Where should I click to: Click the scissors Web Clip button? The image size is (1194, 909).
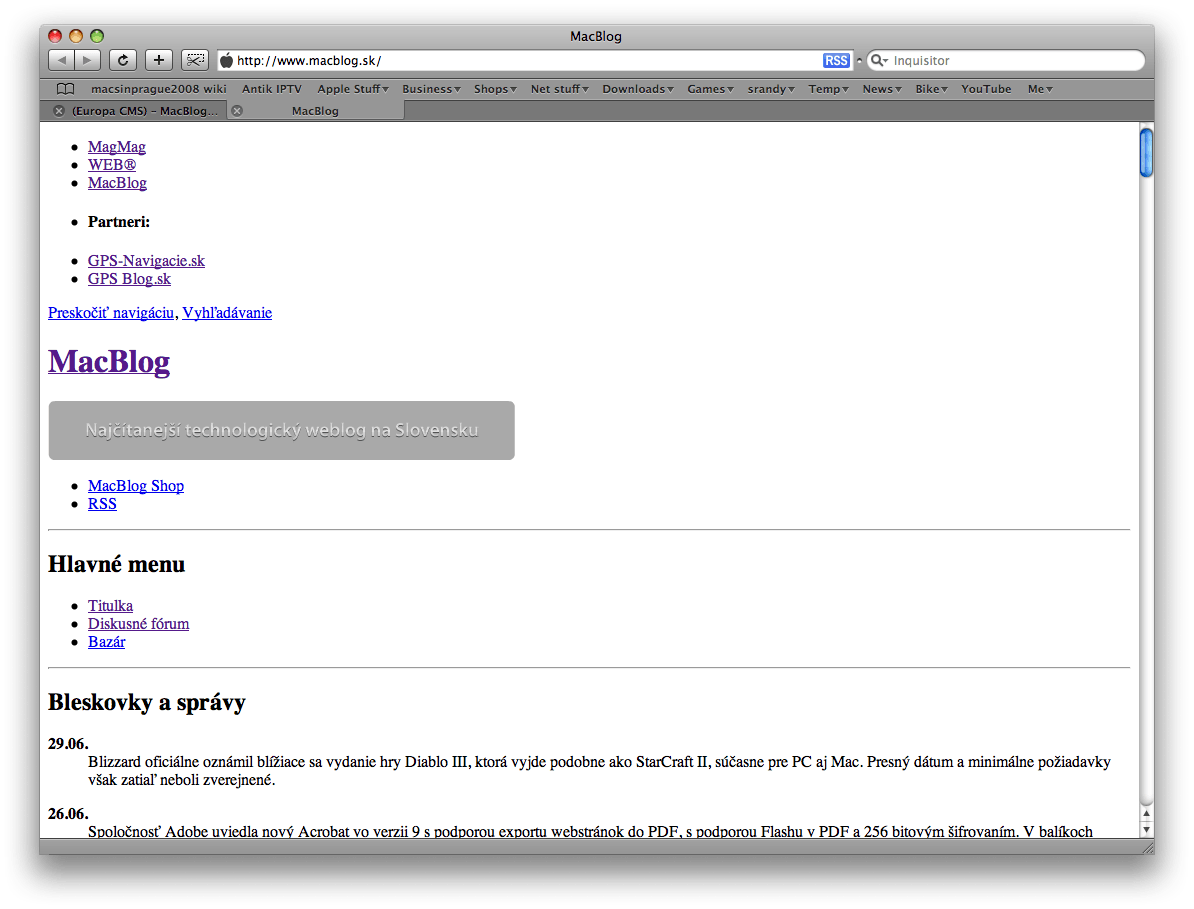pyautogui.click(x=194, y=60)
